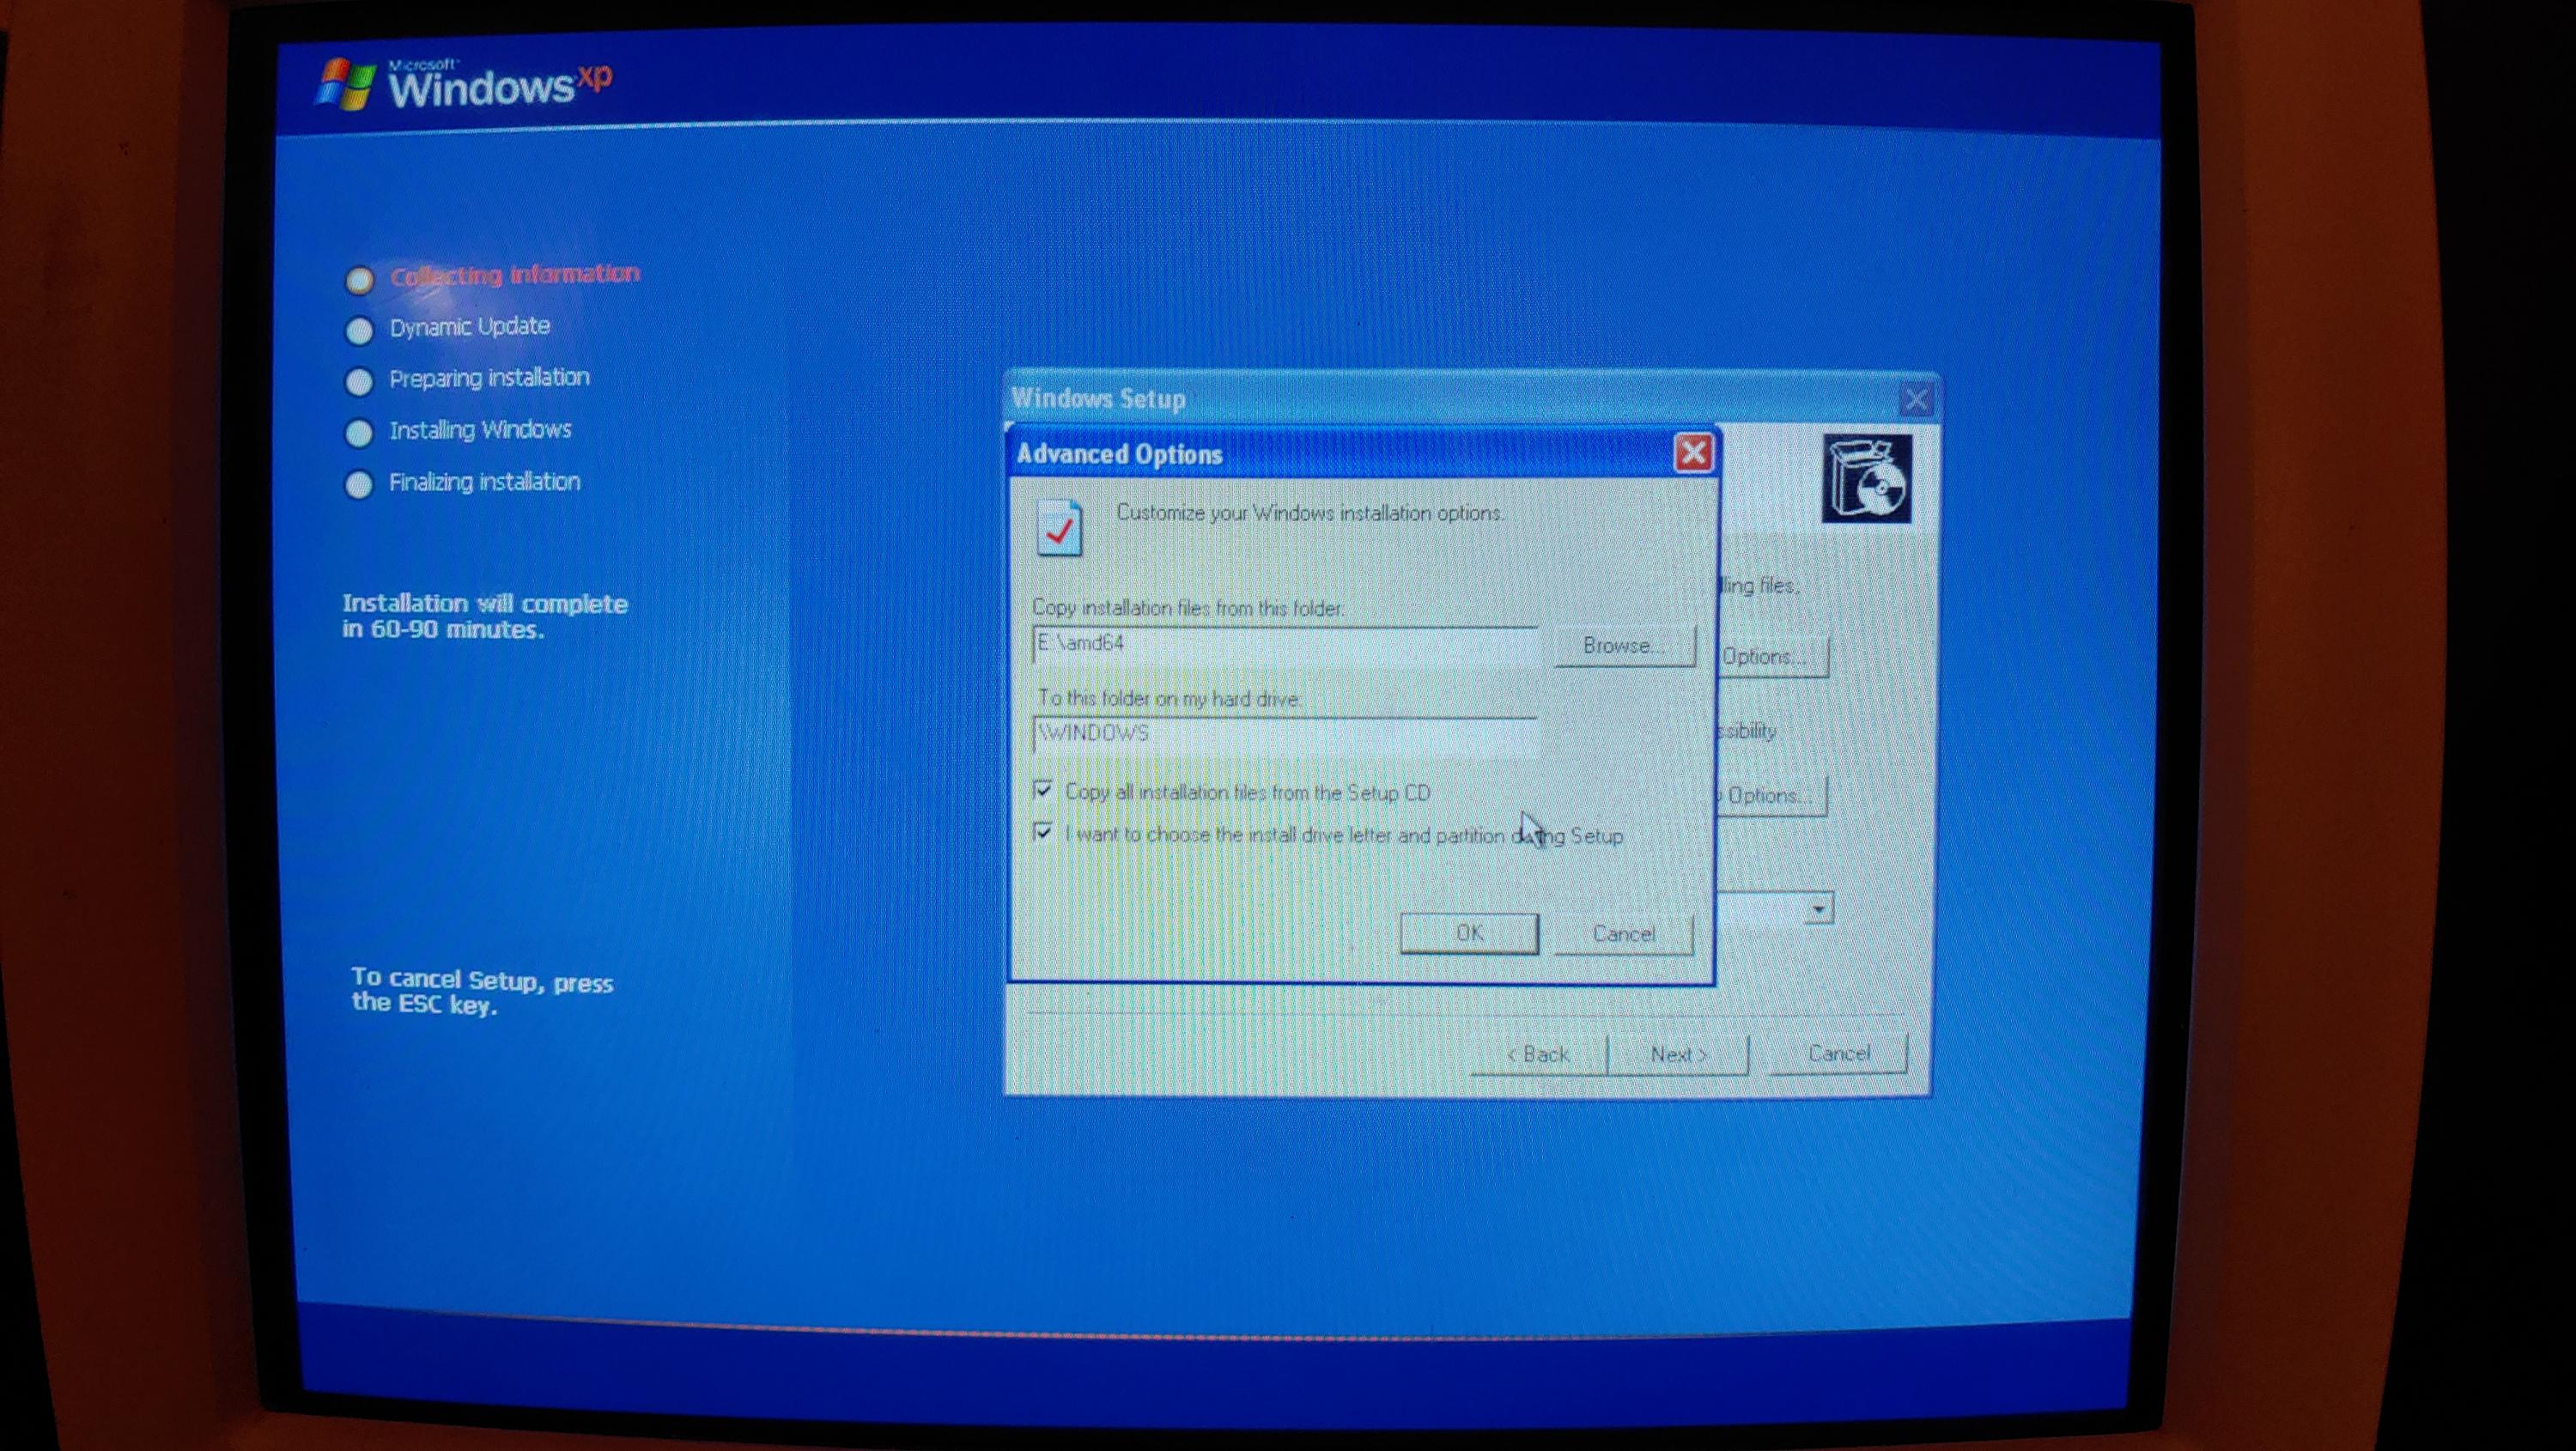2576x1451 pixels.
Task: Click the Installing Windows step bullet
Action: [x=359, y=432]
